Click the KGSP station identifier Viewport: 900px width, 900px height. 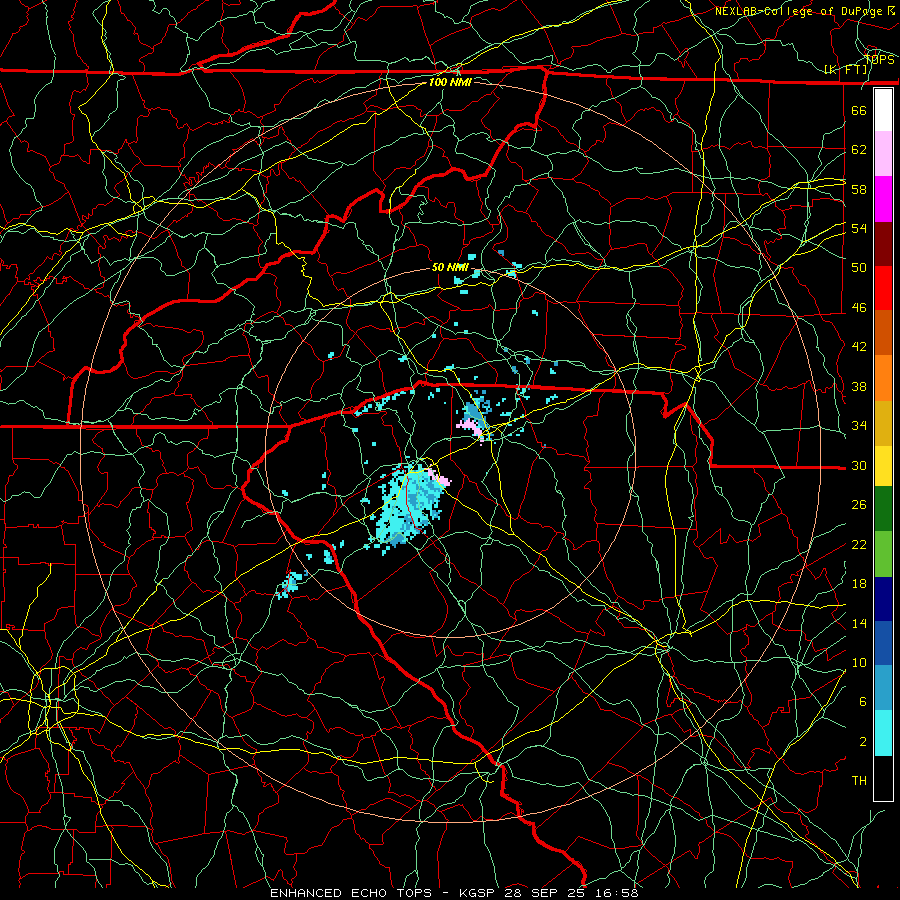click(479, 893)
